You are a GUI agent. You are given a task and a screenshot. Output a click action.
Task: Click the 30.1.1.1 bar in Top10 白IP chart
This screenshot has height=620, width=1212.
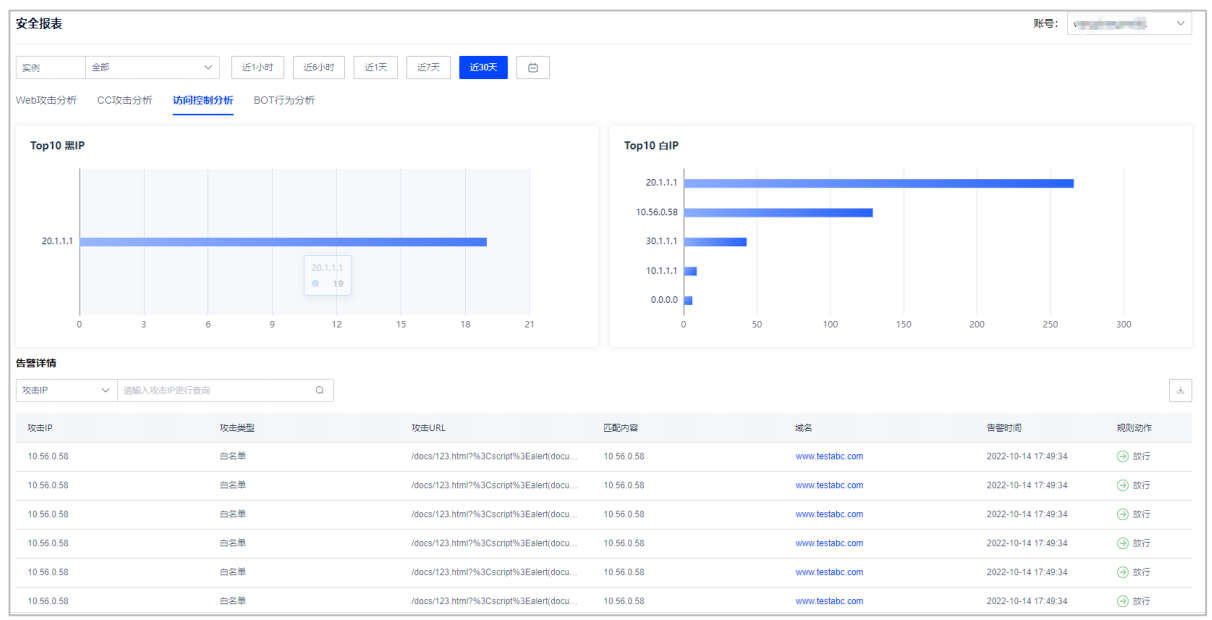tap(715, 241)
